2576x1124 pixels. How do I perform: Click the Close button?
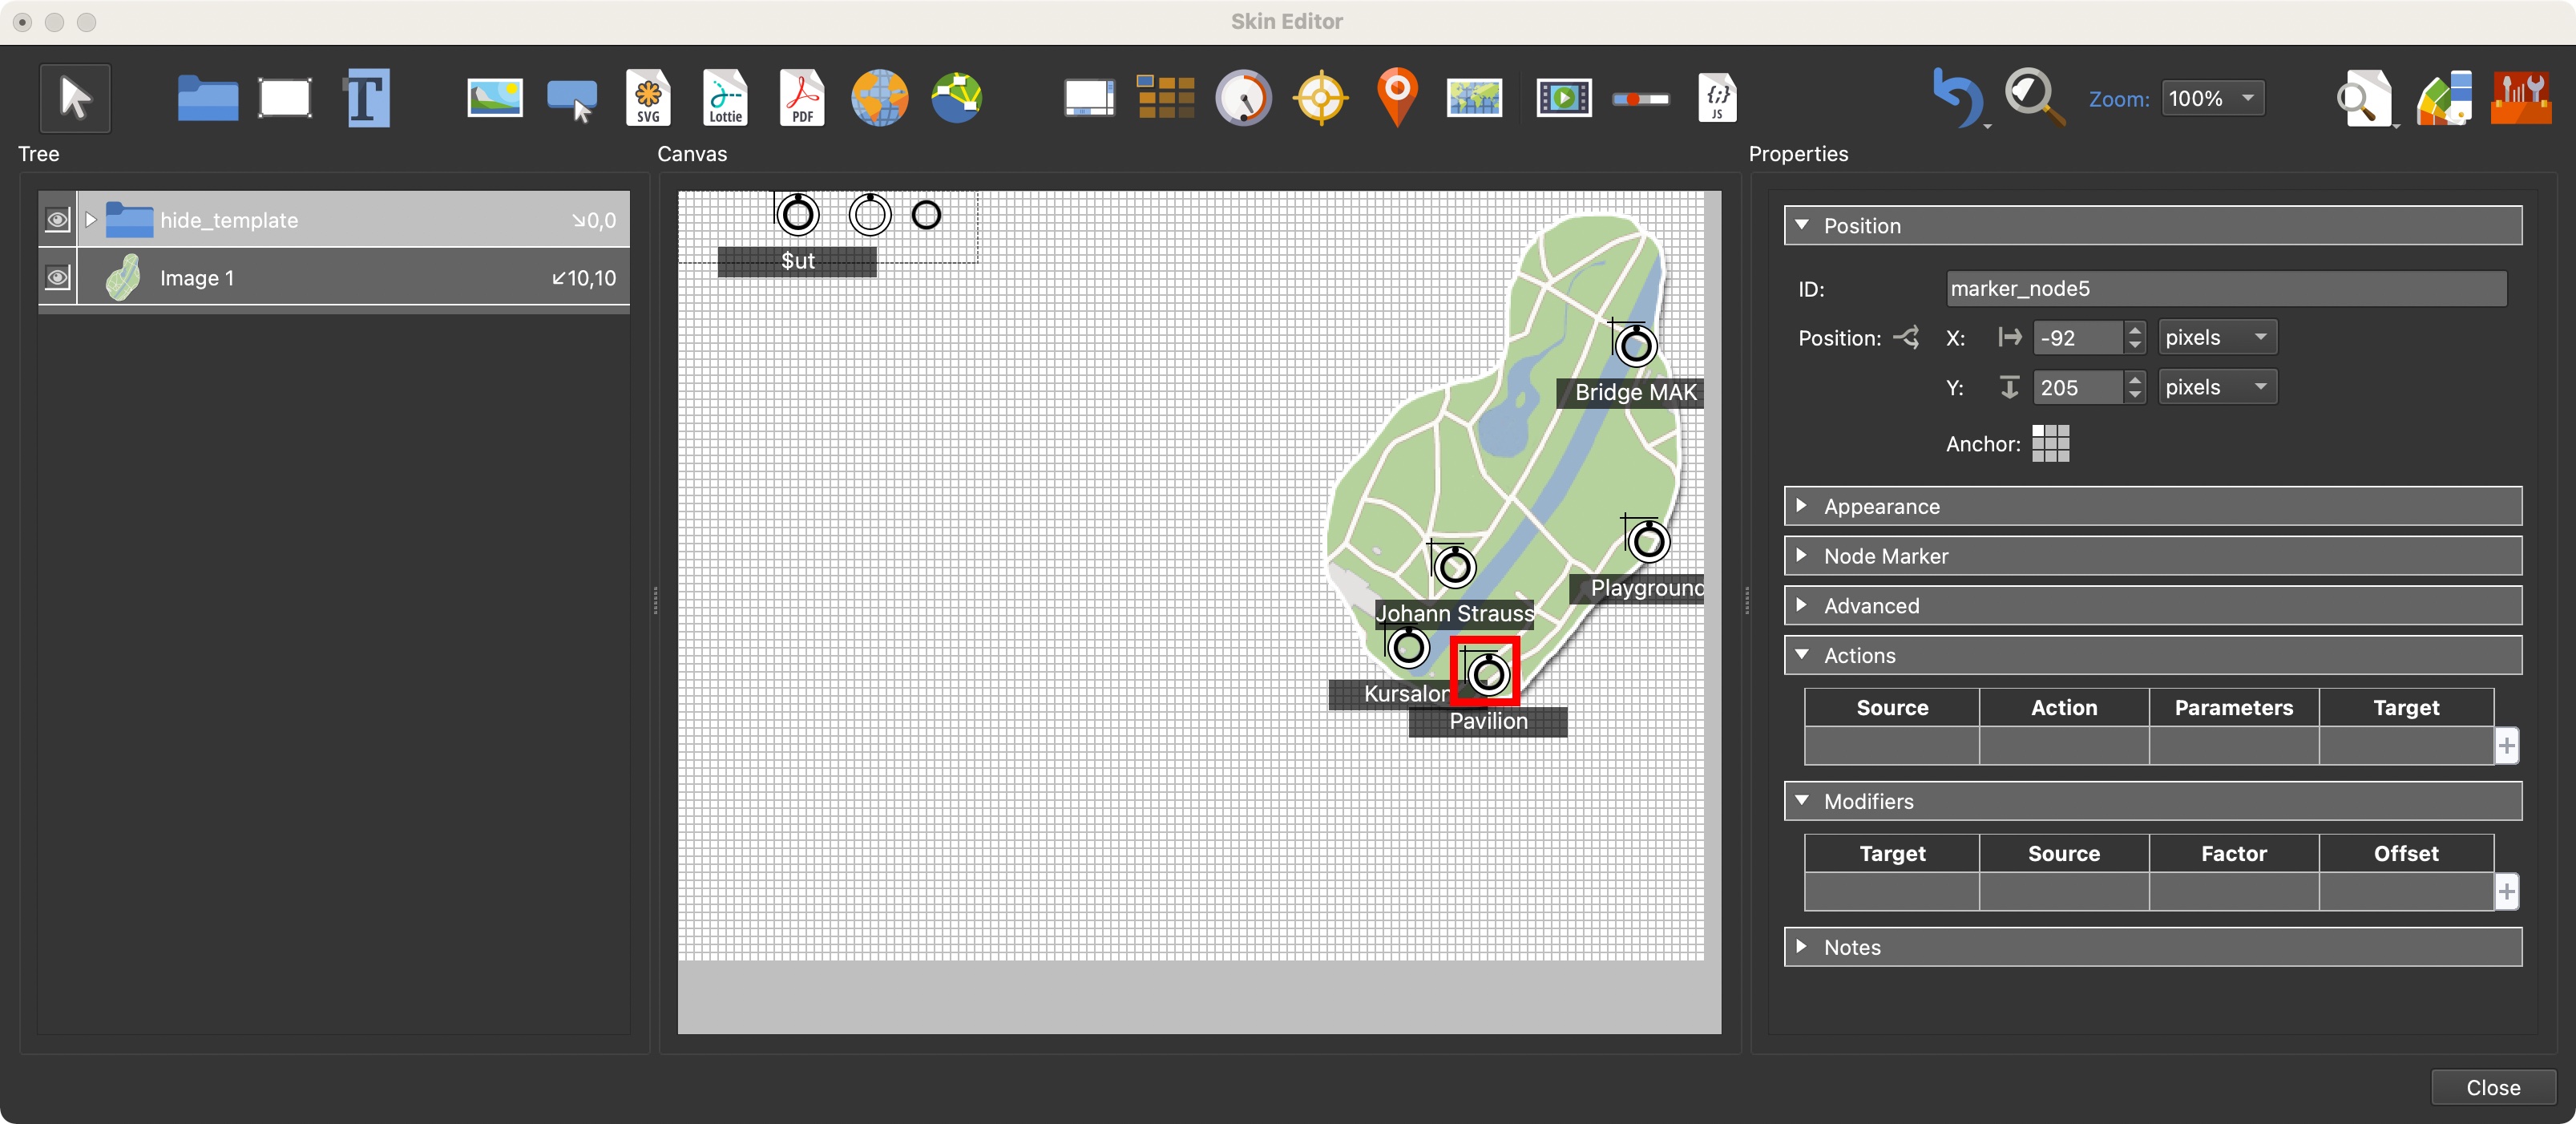tap(2492, 1087)
